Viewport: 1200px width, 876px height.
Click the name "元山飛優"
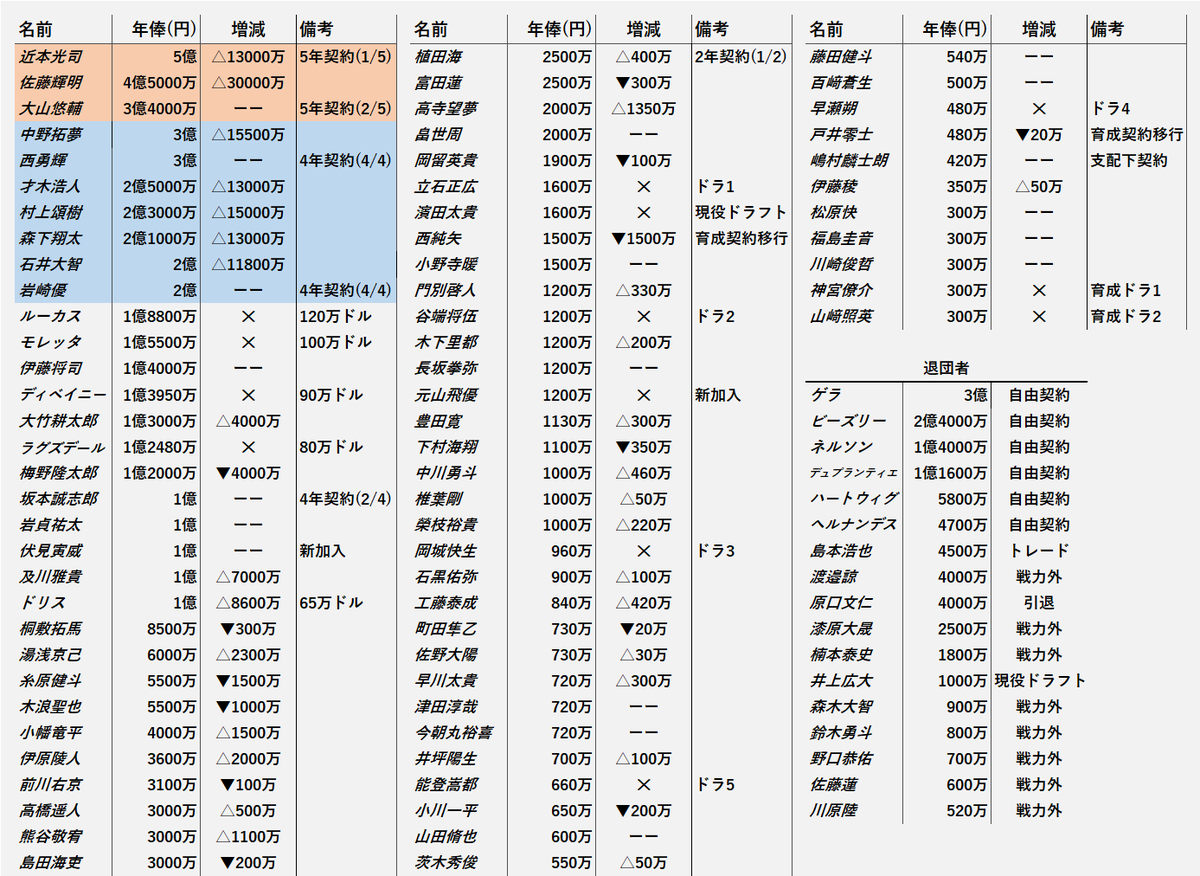pyautogui.click(x=447, y=395)
